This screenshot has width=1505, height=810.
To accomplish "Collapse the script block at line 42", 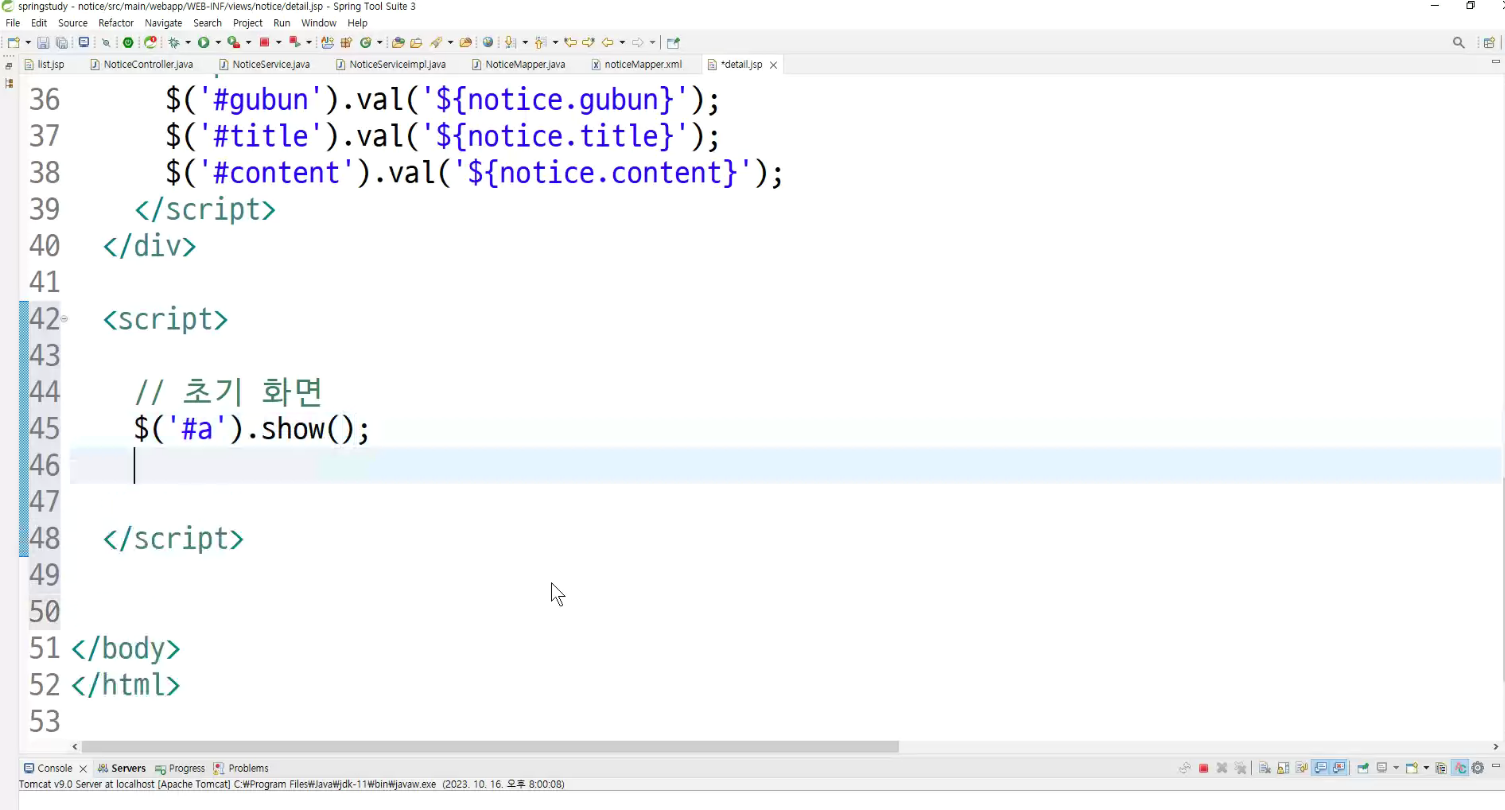I will (64, 319).
